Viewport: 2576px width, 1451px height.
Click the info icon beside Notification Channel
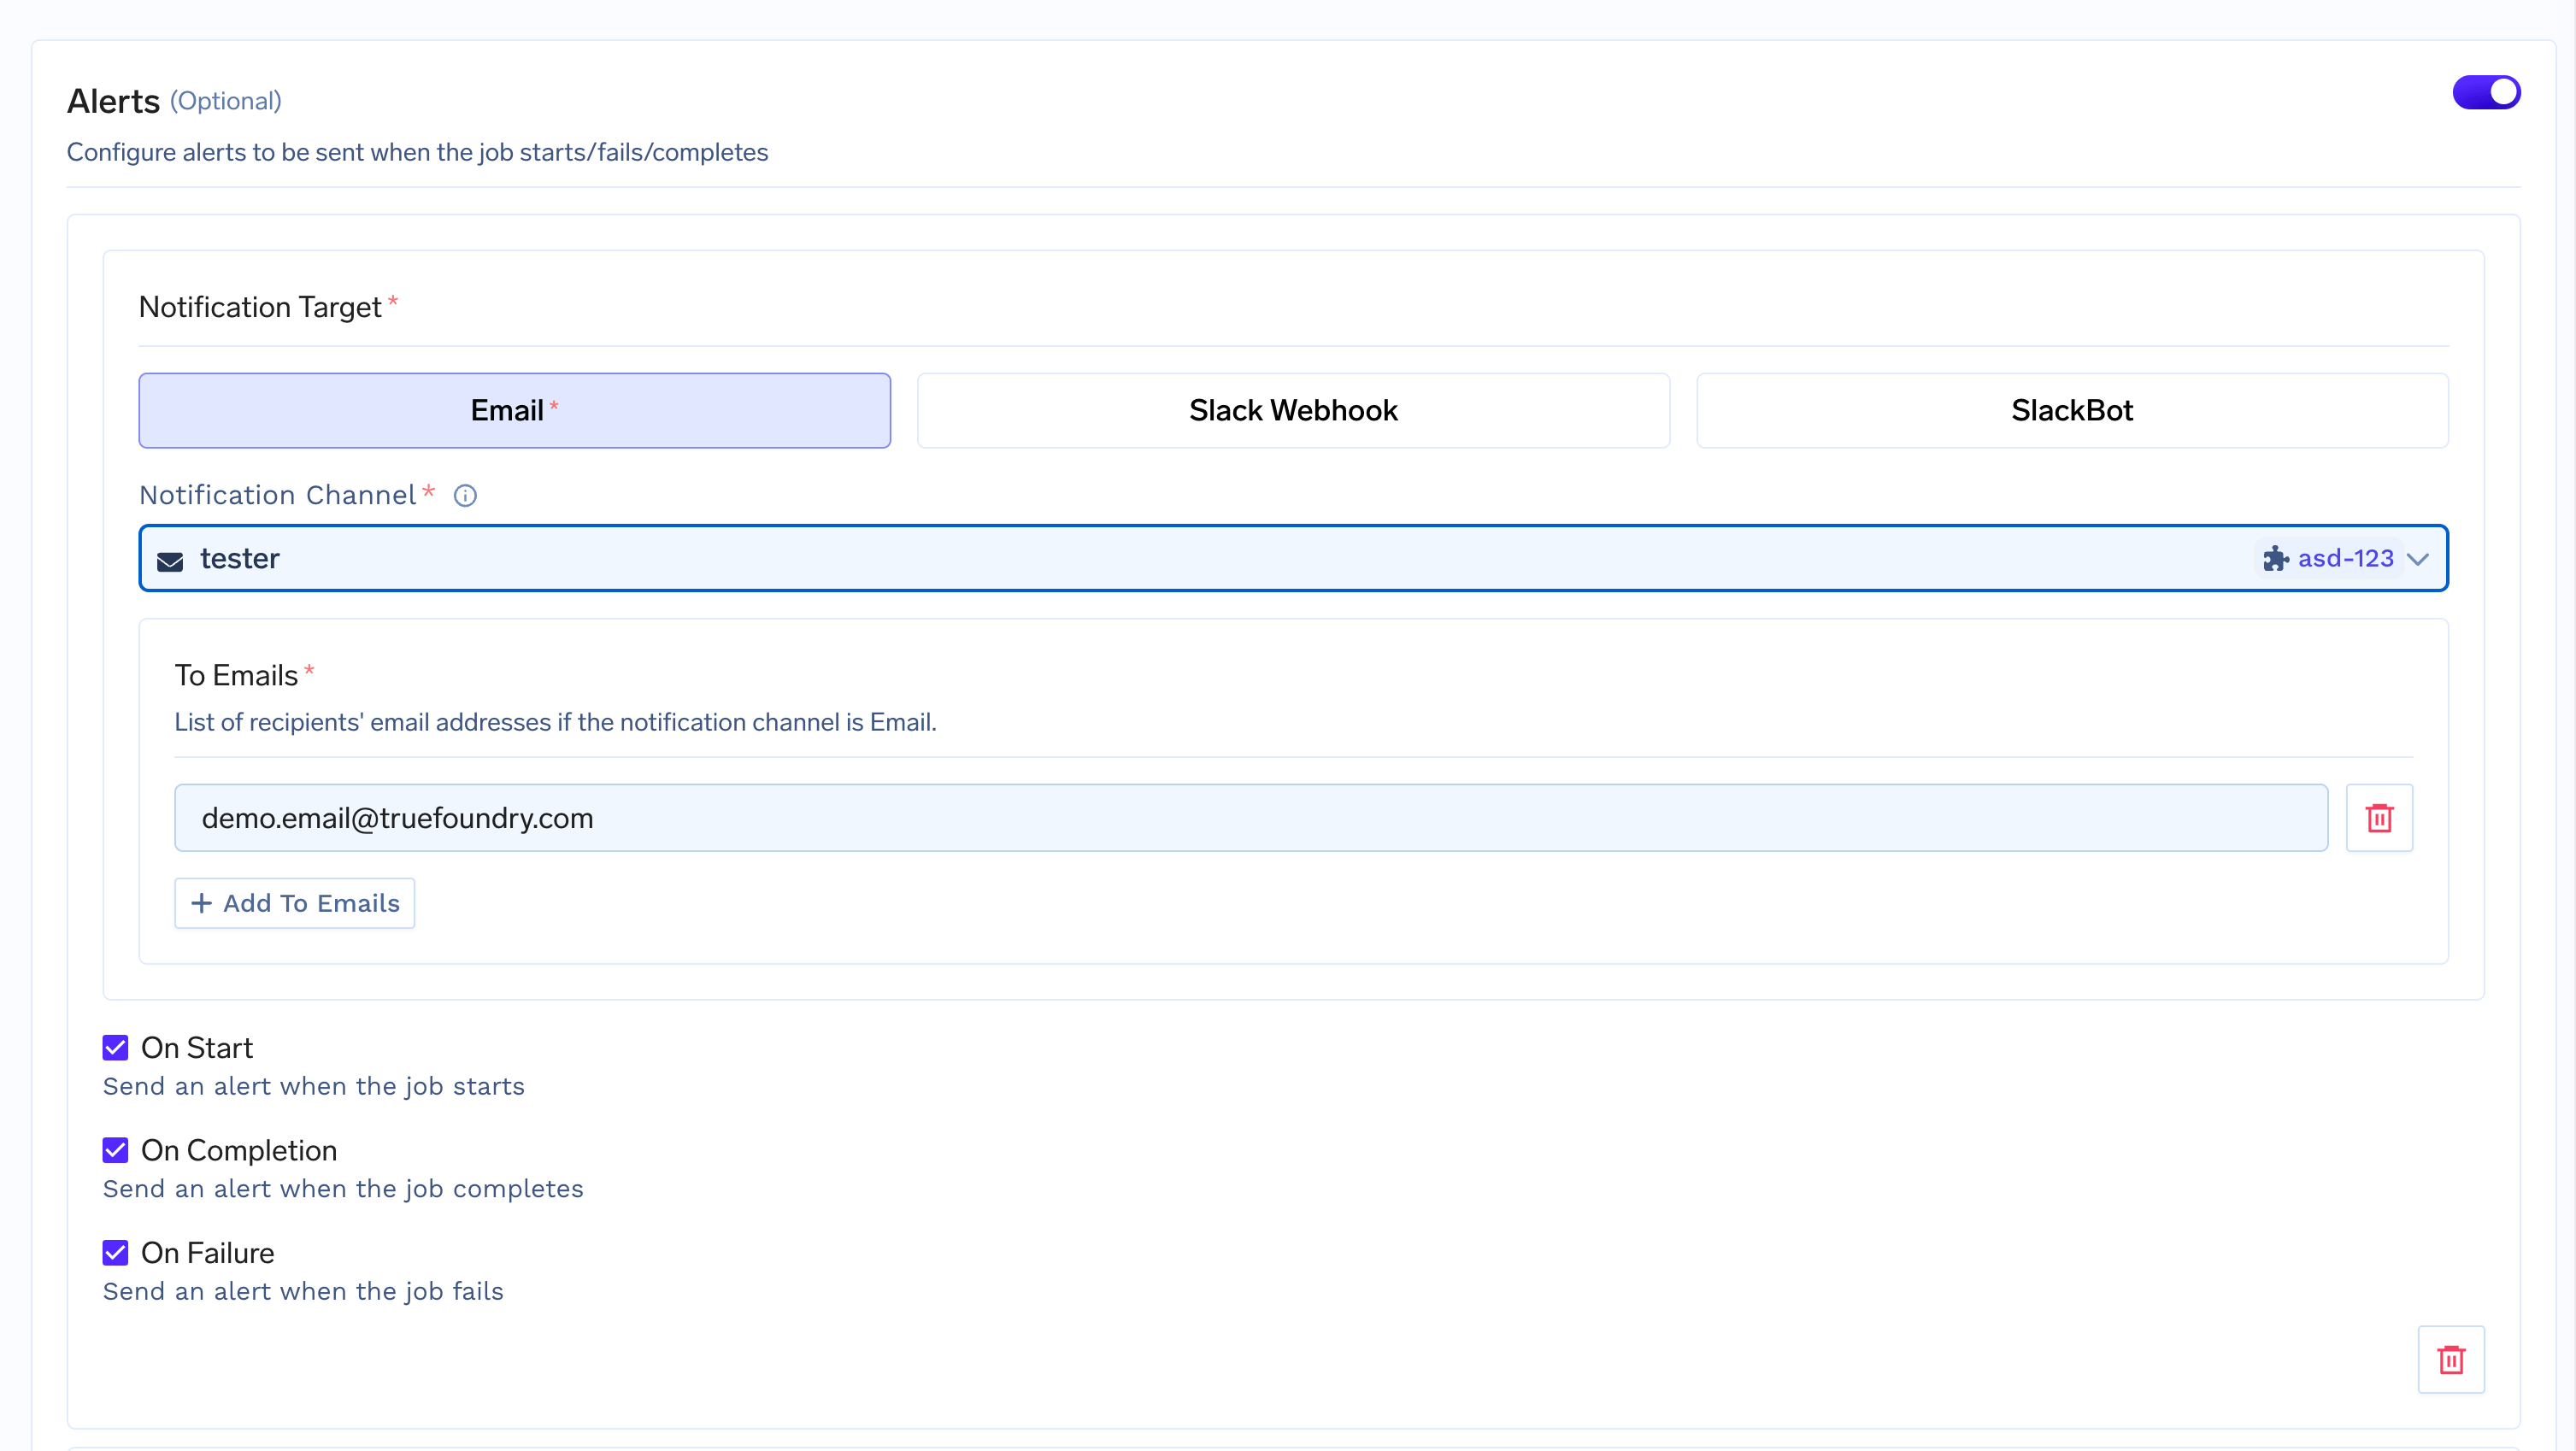[x=465, y=496]
